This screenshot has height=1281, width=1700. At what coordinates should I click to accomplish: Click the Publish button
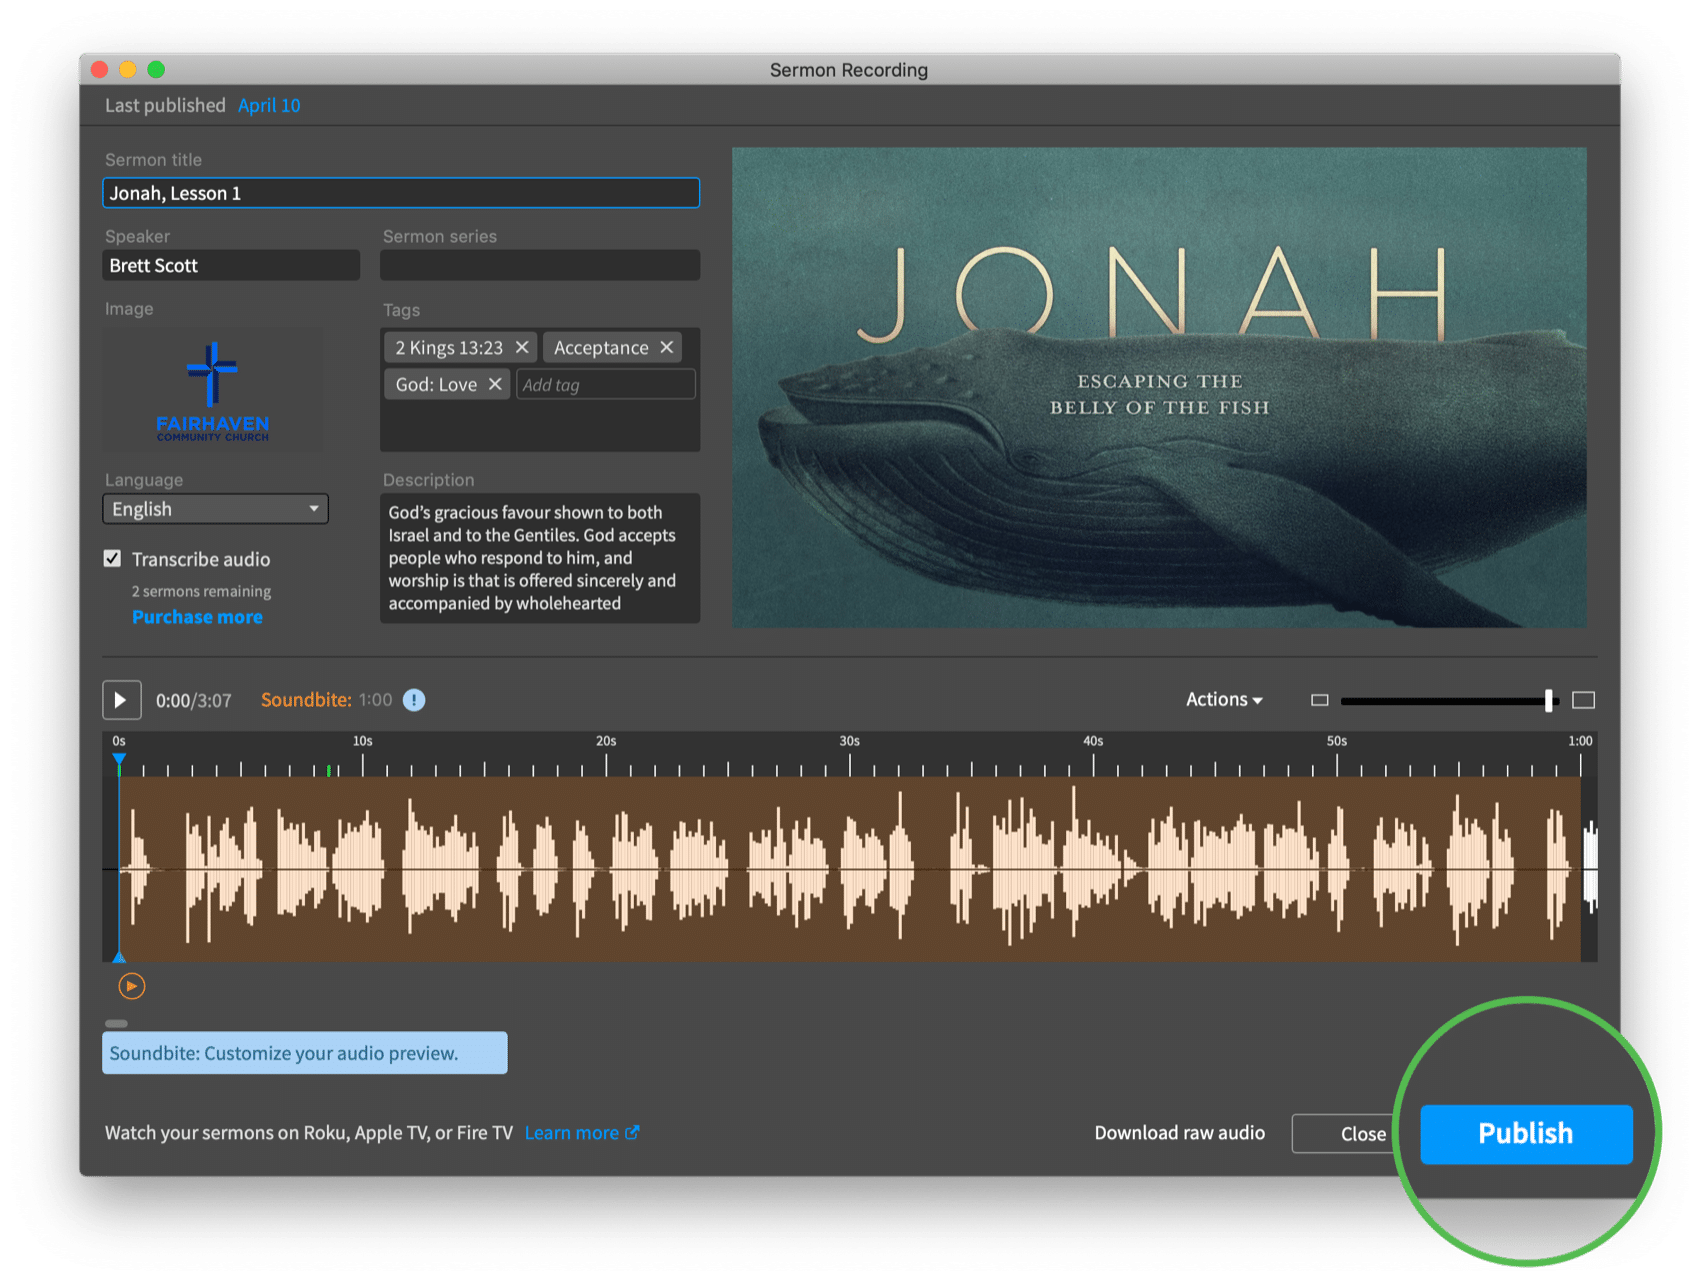point(1526,1134)
